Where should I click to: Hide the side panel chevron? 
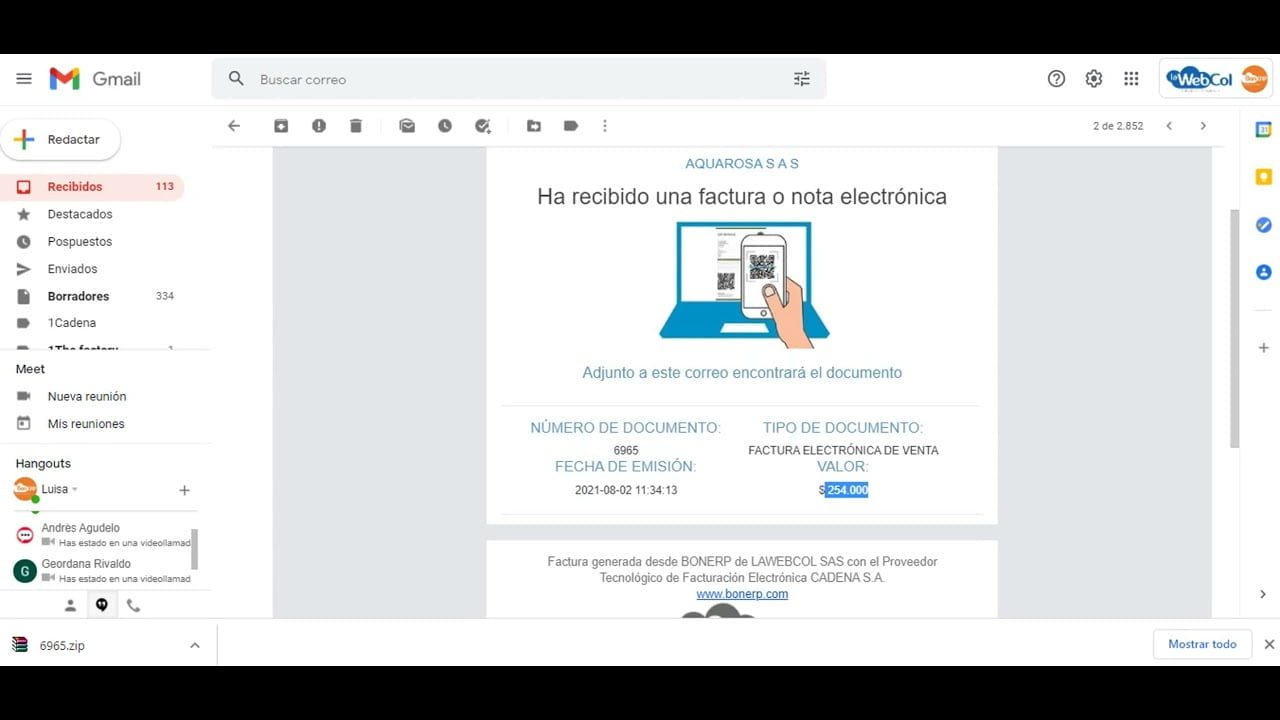(x=1263, y=594)
